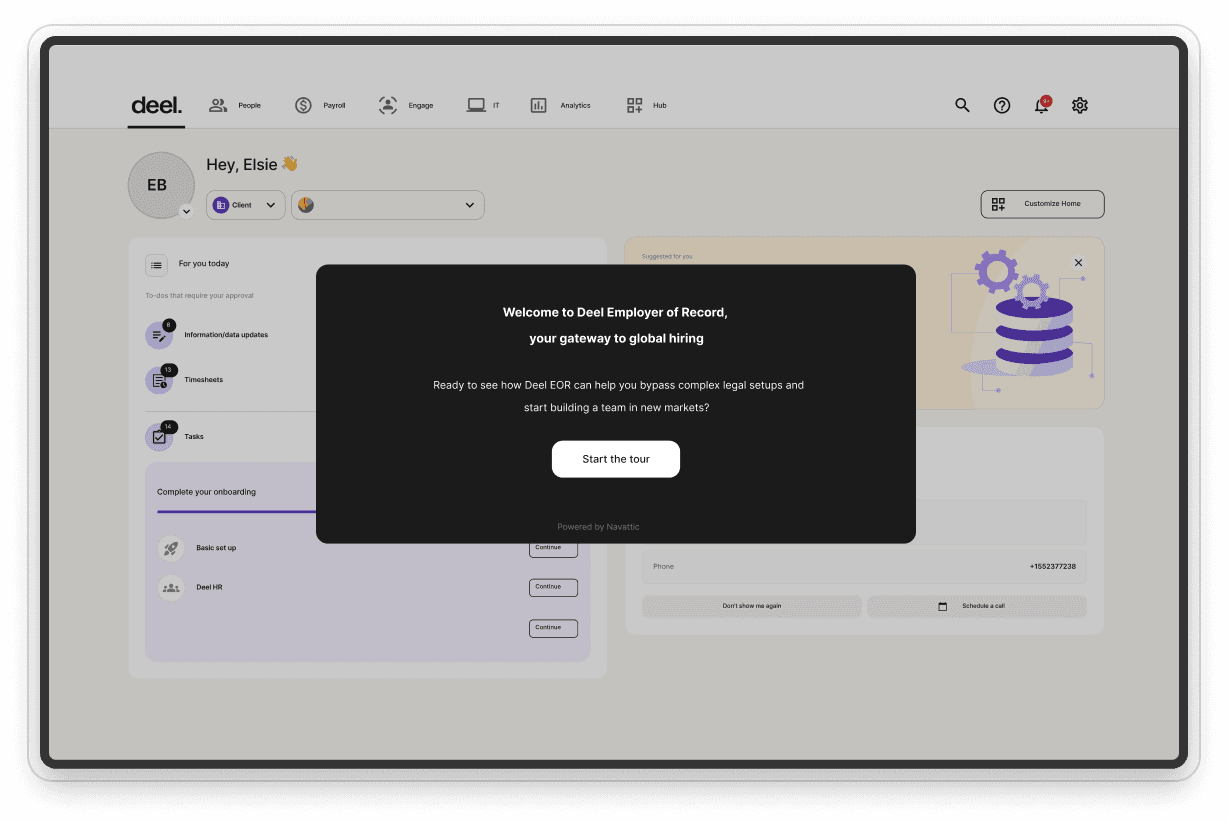
Task: Open the People menu icon
Action: click(x=218, y=105)
